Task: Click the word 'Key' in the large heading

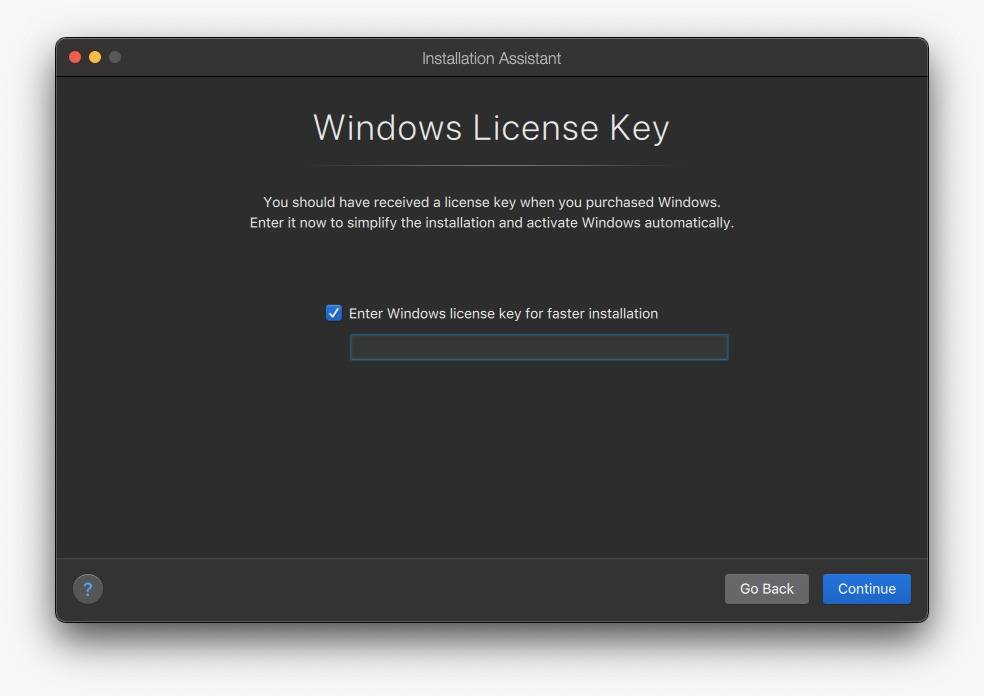Action: pos(639,129)
